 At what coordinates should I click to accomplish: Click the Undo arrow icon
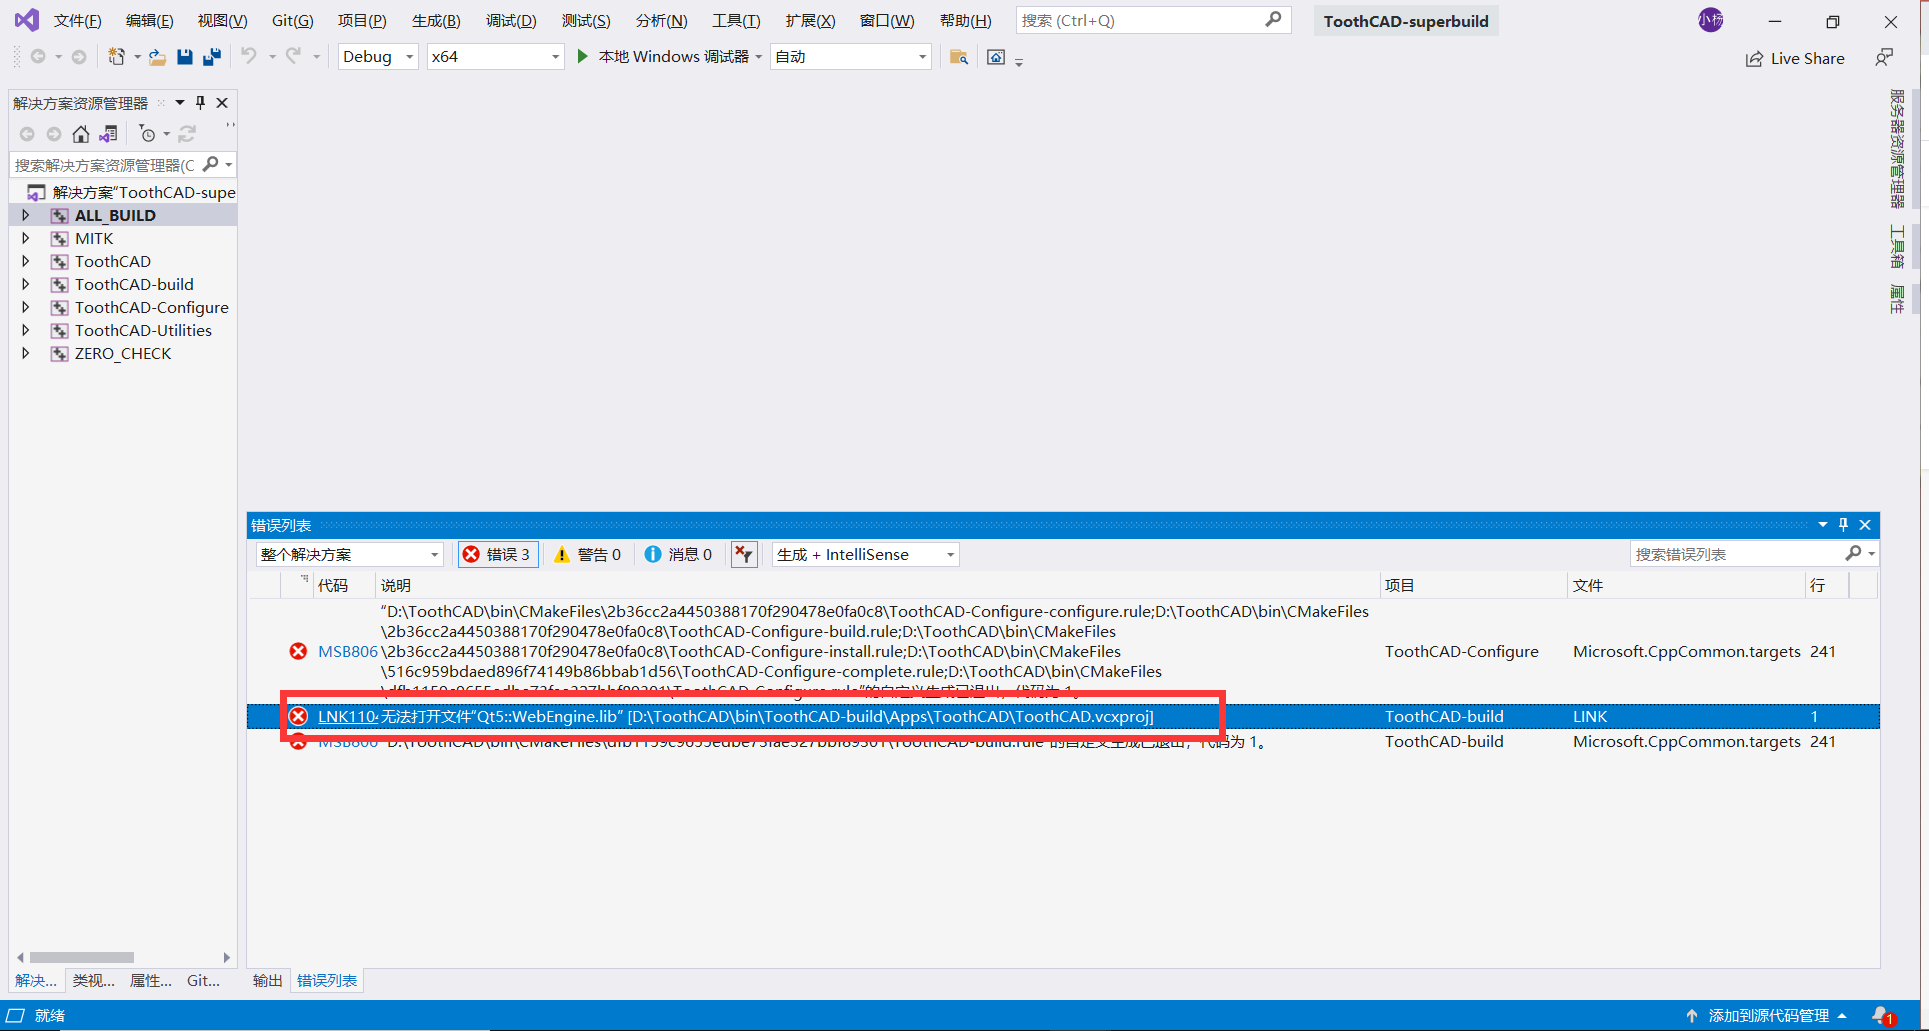[248, 57]
